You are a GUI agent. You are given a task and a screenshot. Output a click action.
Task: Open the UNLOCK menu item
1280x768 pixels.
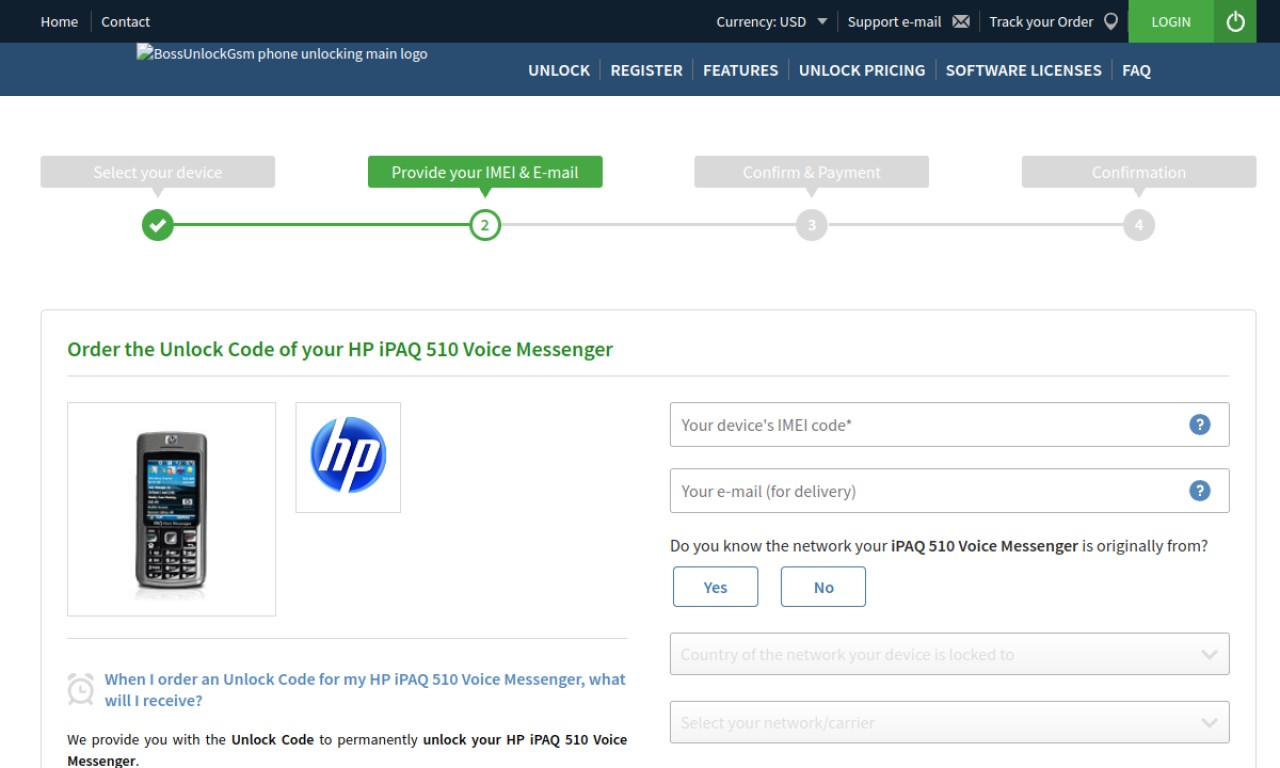pyautogui.click(x=559, y=70)
